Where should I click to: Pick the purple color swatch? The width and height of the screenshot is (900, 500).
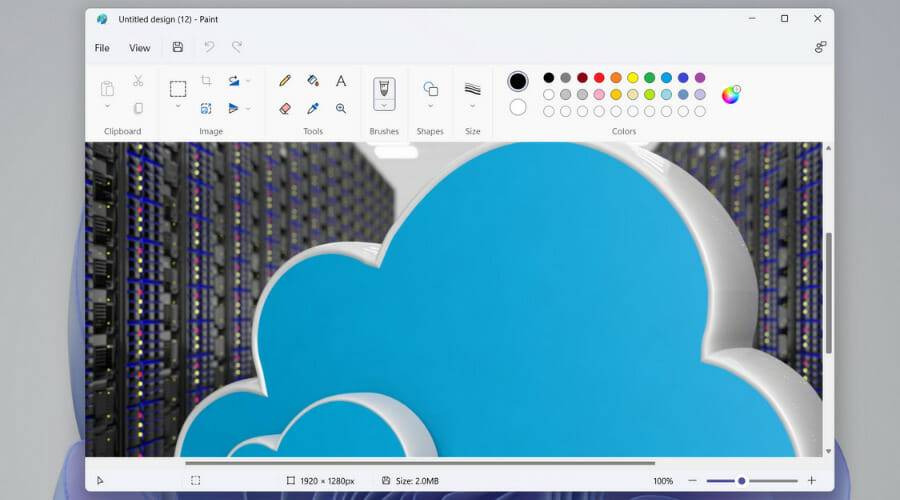pos(700,77)
